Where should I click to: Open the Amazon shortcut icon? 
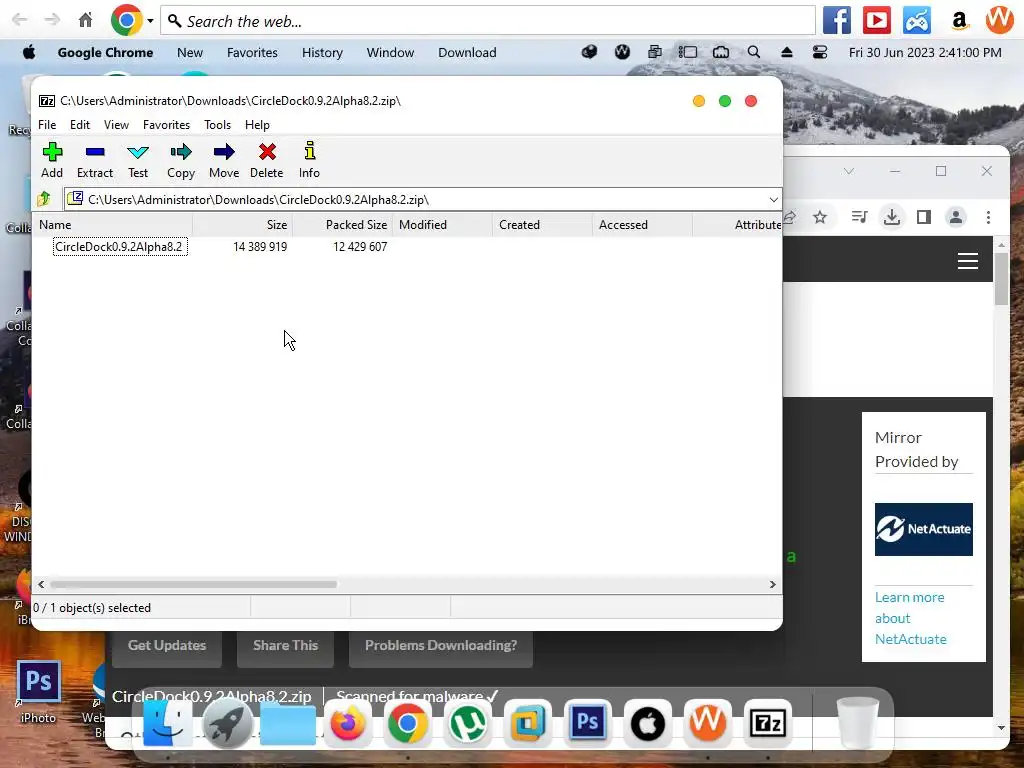coord(959,21)
